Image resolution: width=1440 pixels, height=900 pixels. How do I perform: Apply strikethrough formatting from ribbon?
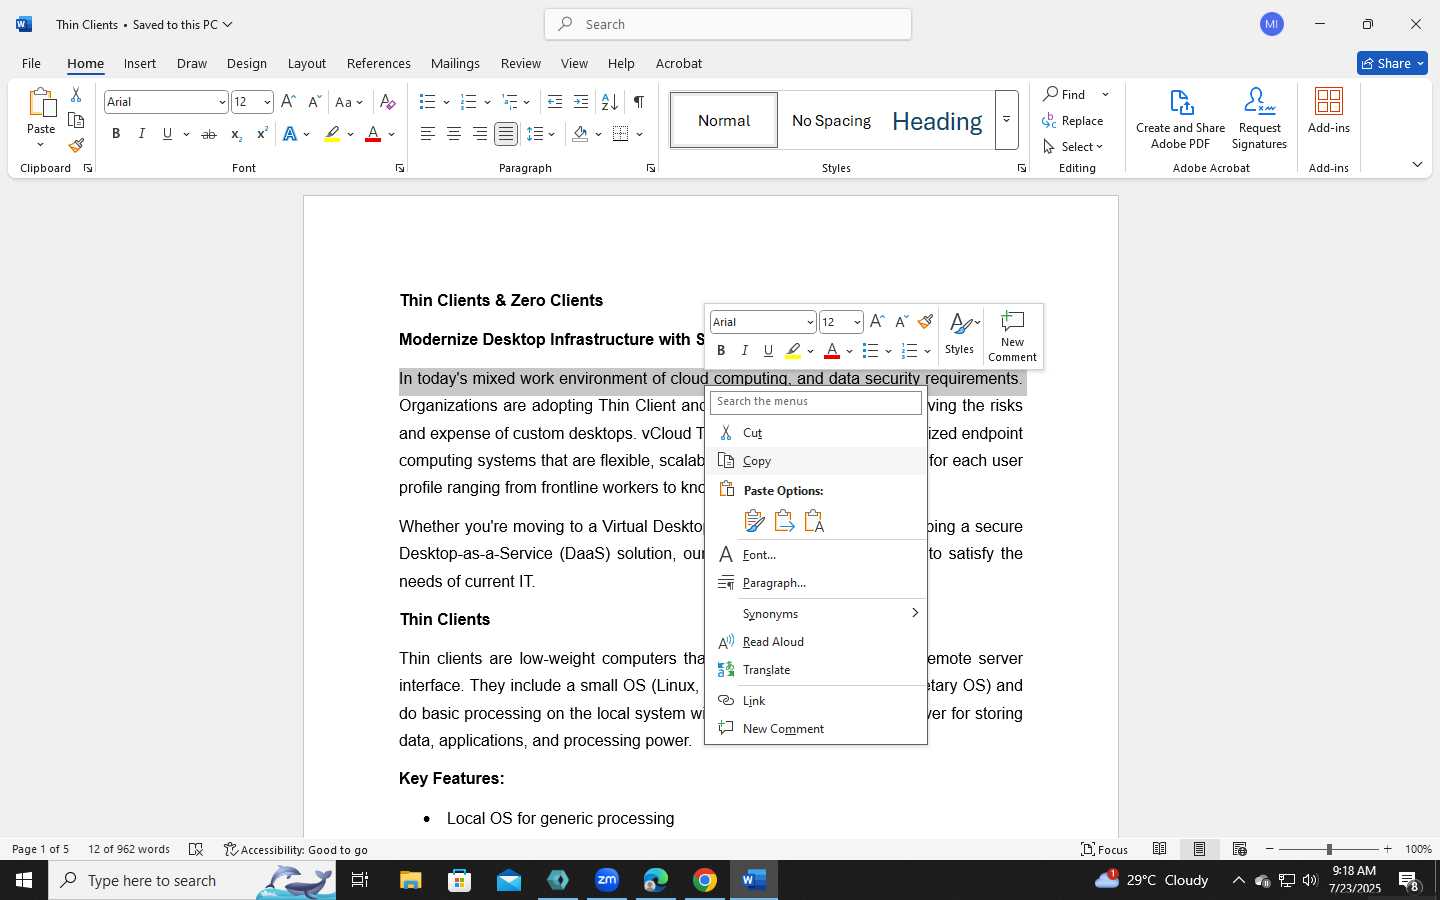coord(209,134)
